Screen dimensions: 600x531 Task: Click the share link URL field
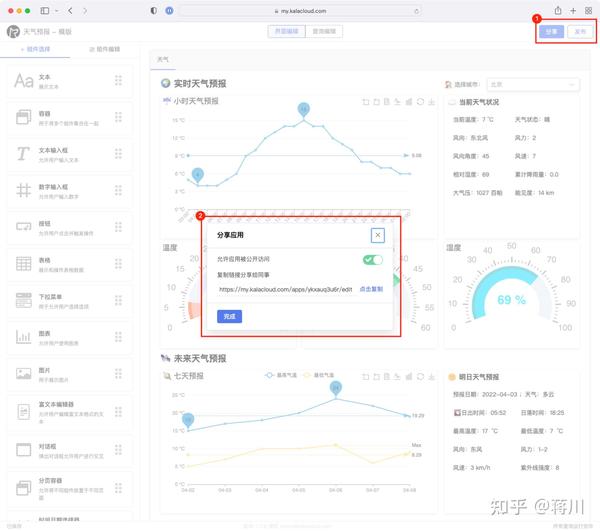pos(285,290)
